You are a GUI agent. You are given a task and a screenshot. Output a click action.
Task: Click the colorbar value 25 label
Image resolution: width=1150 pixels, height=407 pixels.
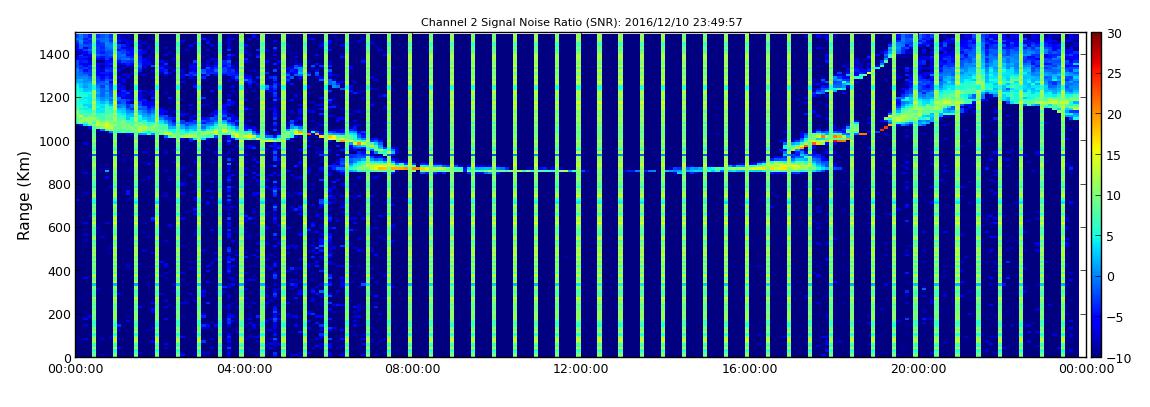coord(1115,73)
